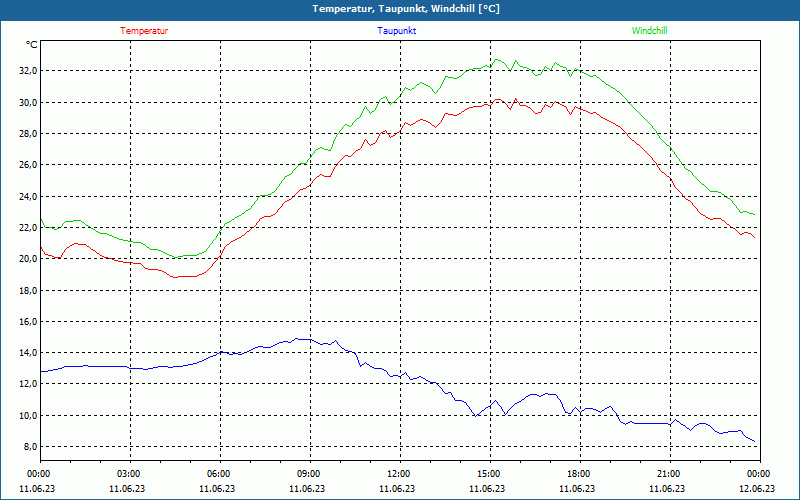This screenshot has height=500, width=800.
Task: Click the 09:00 time axis label
Action: coord(307,474)
